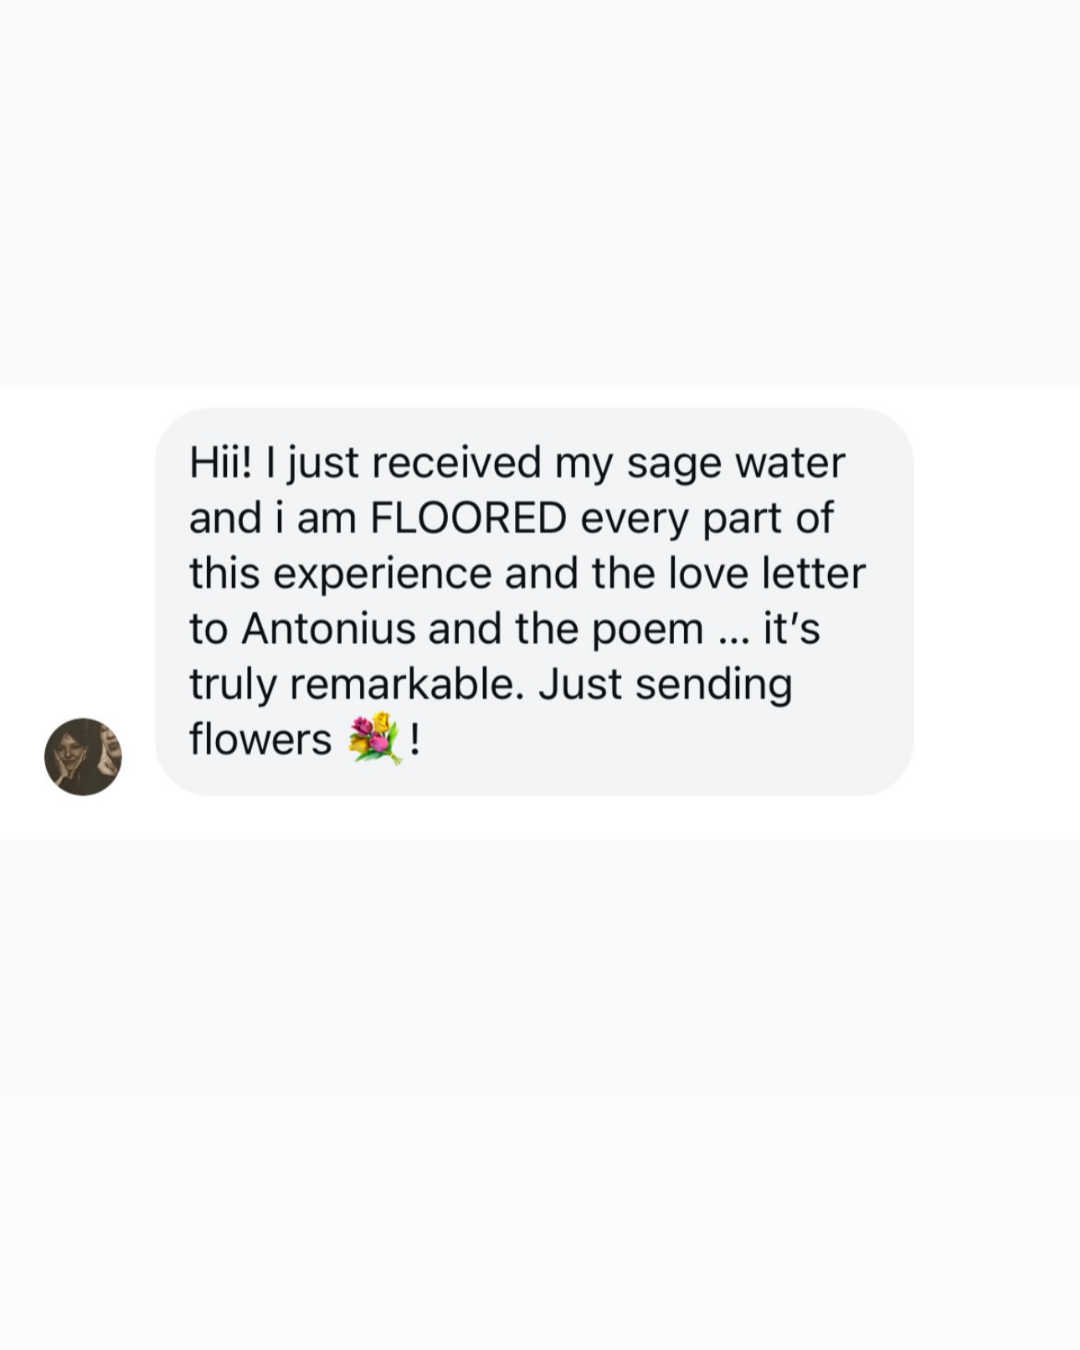Click the word "it's" after the ellipsis
1080x1350 pixels.
point(791,629)
